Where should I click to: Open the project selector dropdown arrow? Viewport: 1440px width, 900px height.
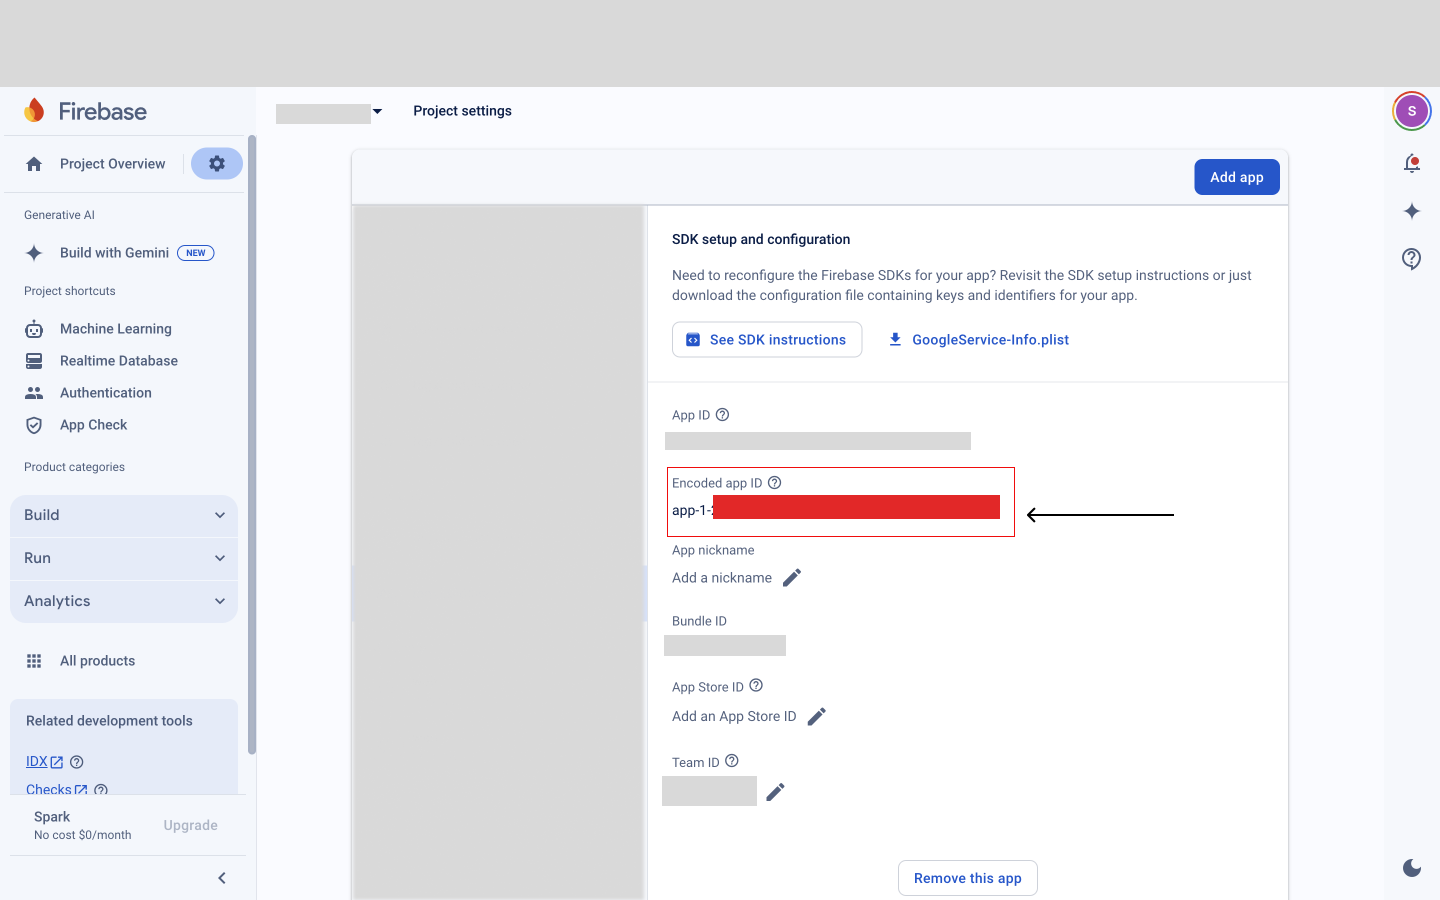tap(377, 111)
